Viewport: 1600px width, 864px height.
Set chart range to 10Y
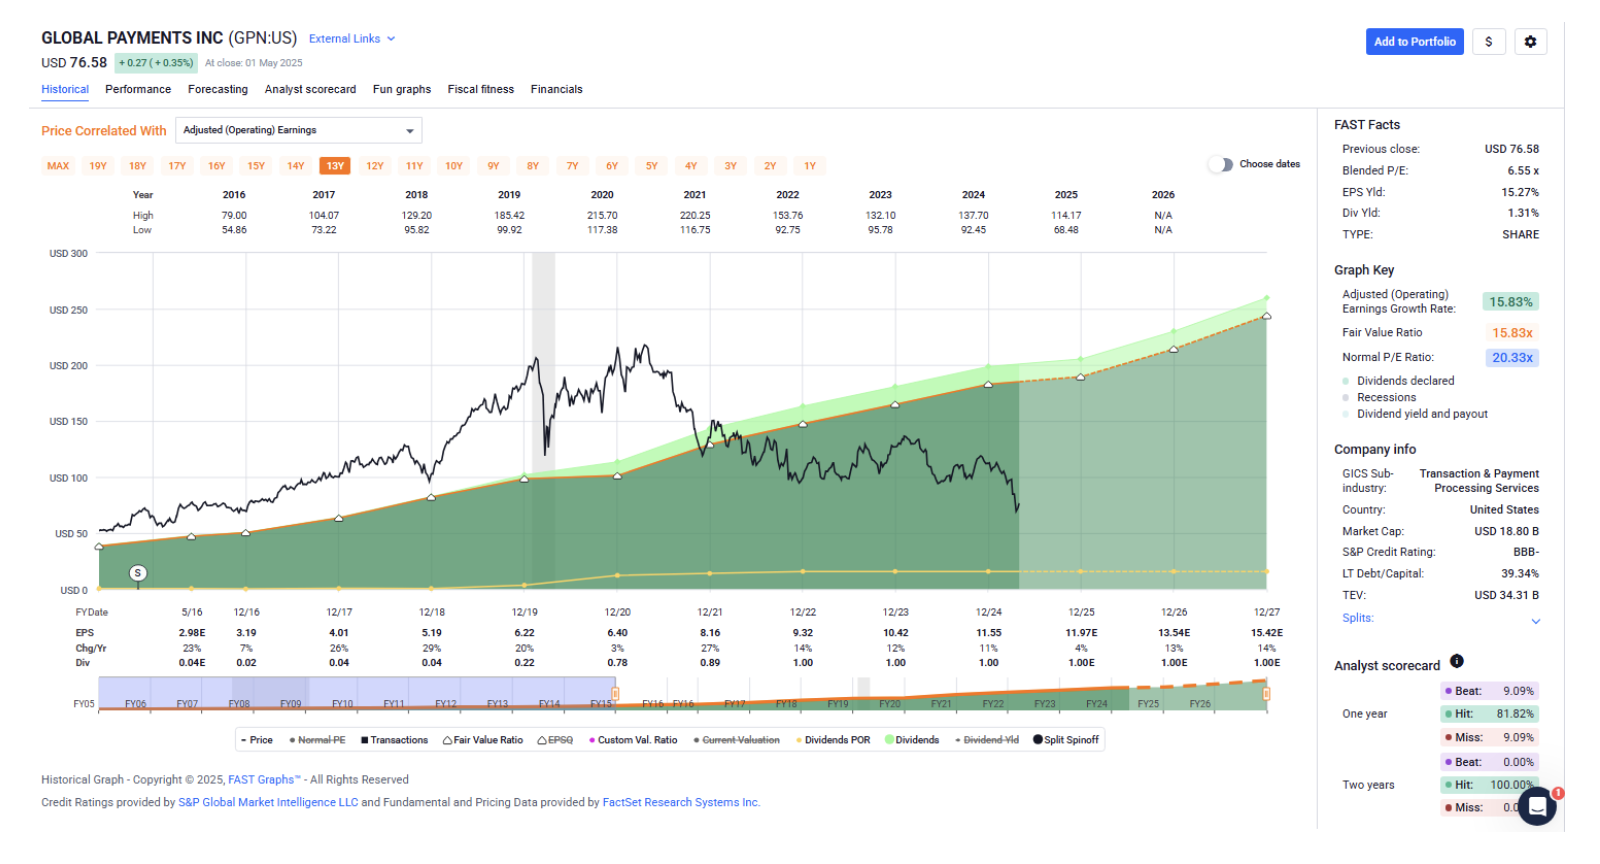pos(454,166)
